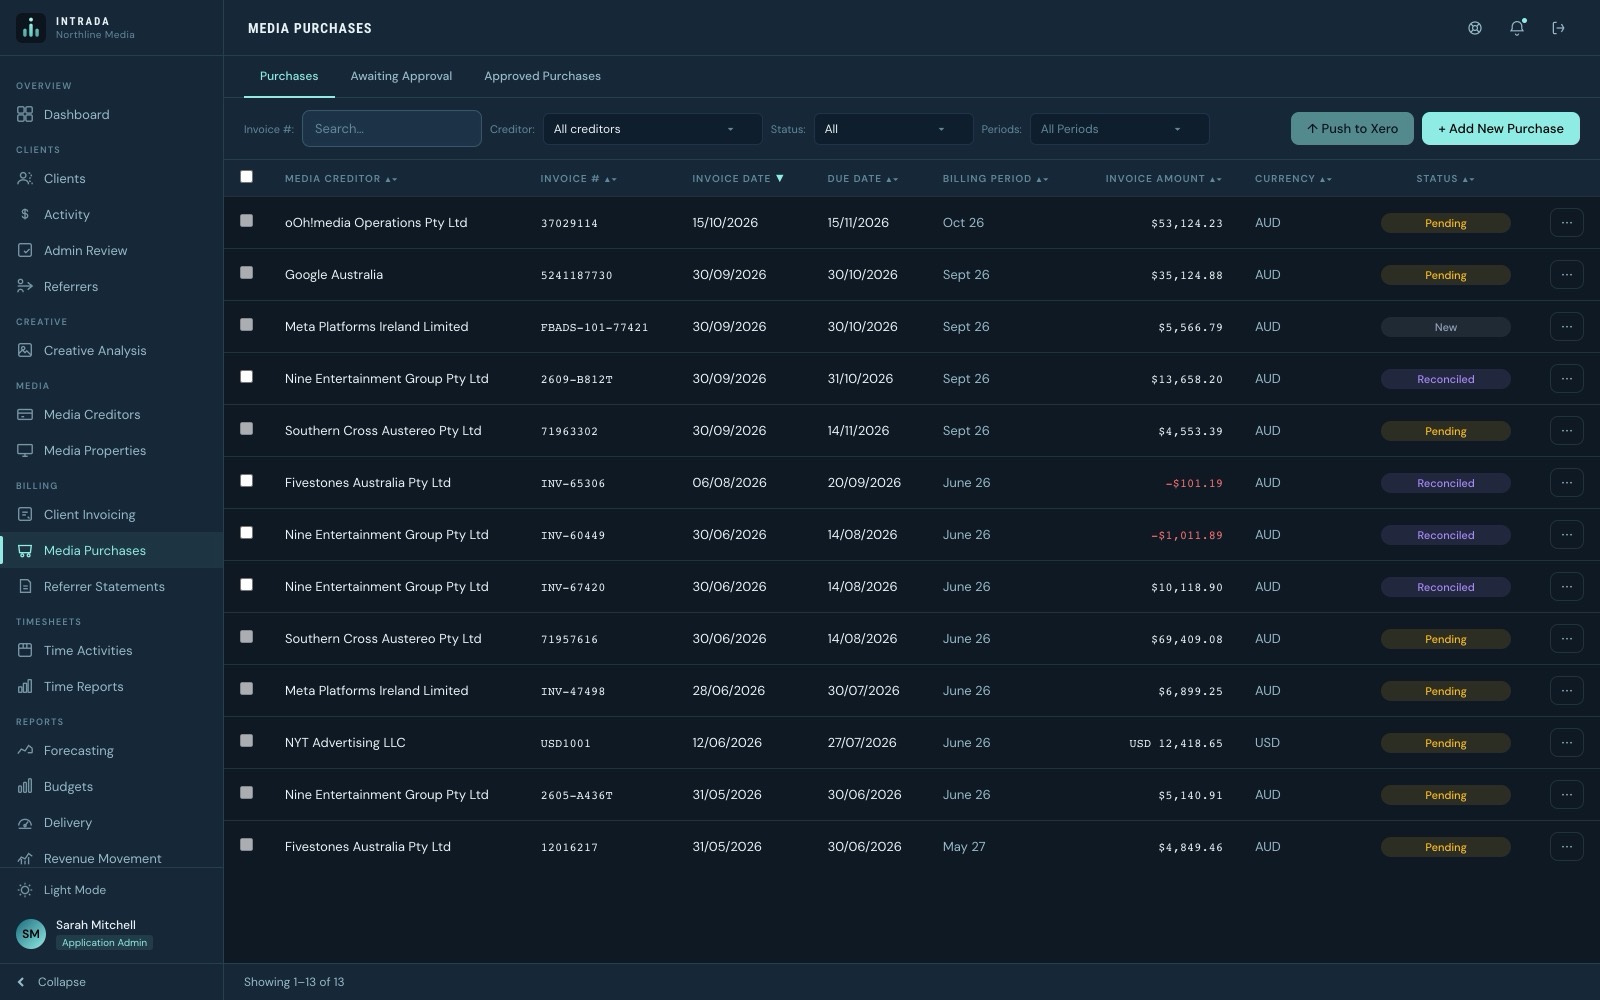The height and width of the screenshot is (1000, 1600).
Task: Tick the select-all header checkbox
Action: click(x=247, y=177)
